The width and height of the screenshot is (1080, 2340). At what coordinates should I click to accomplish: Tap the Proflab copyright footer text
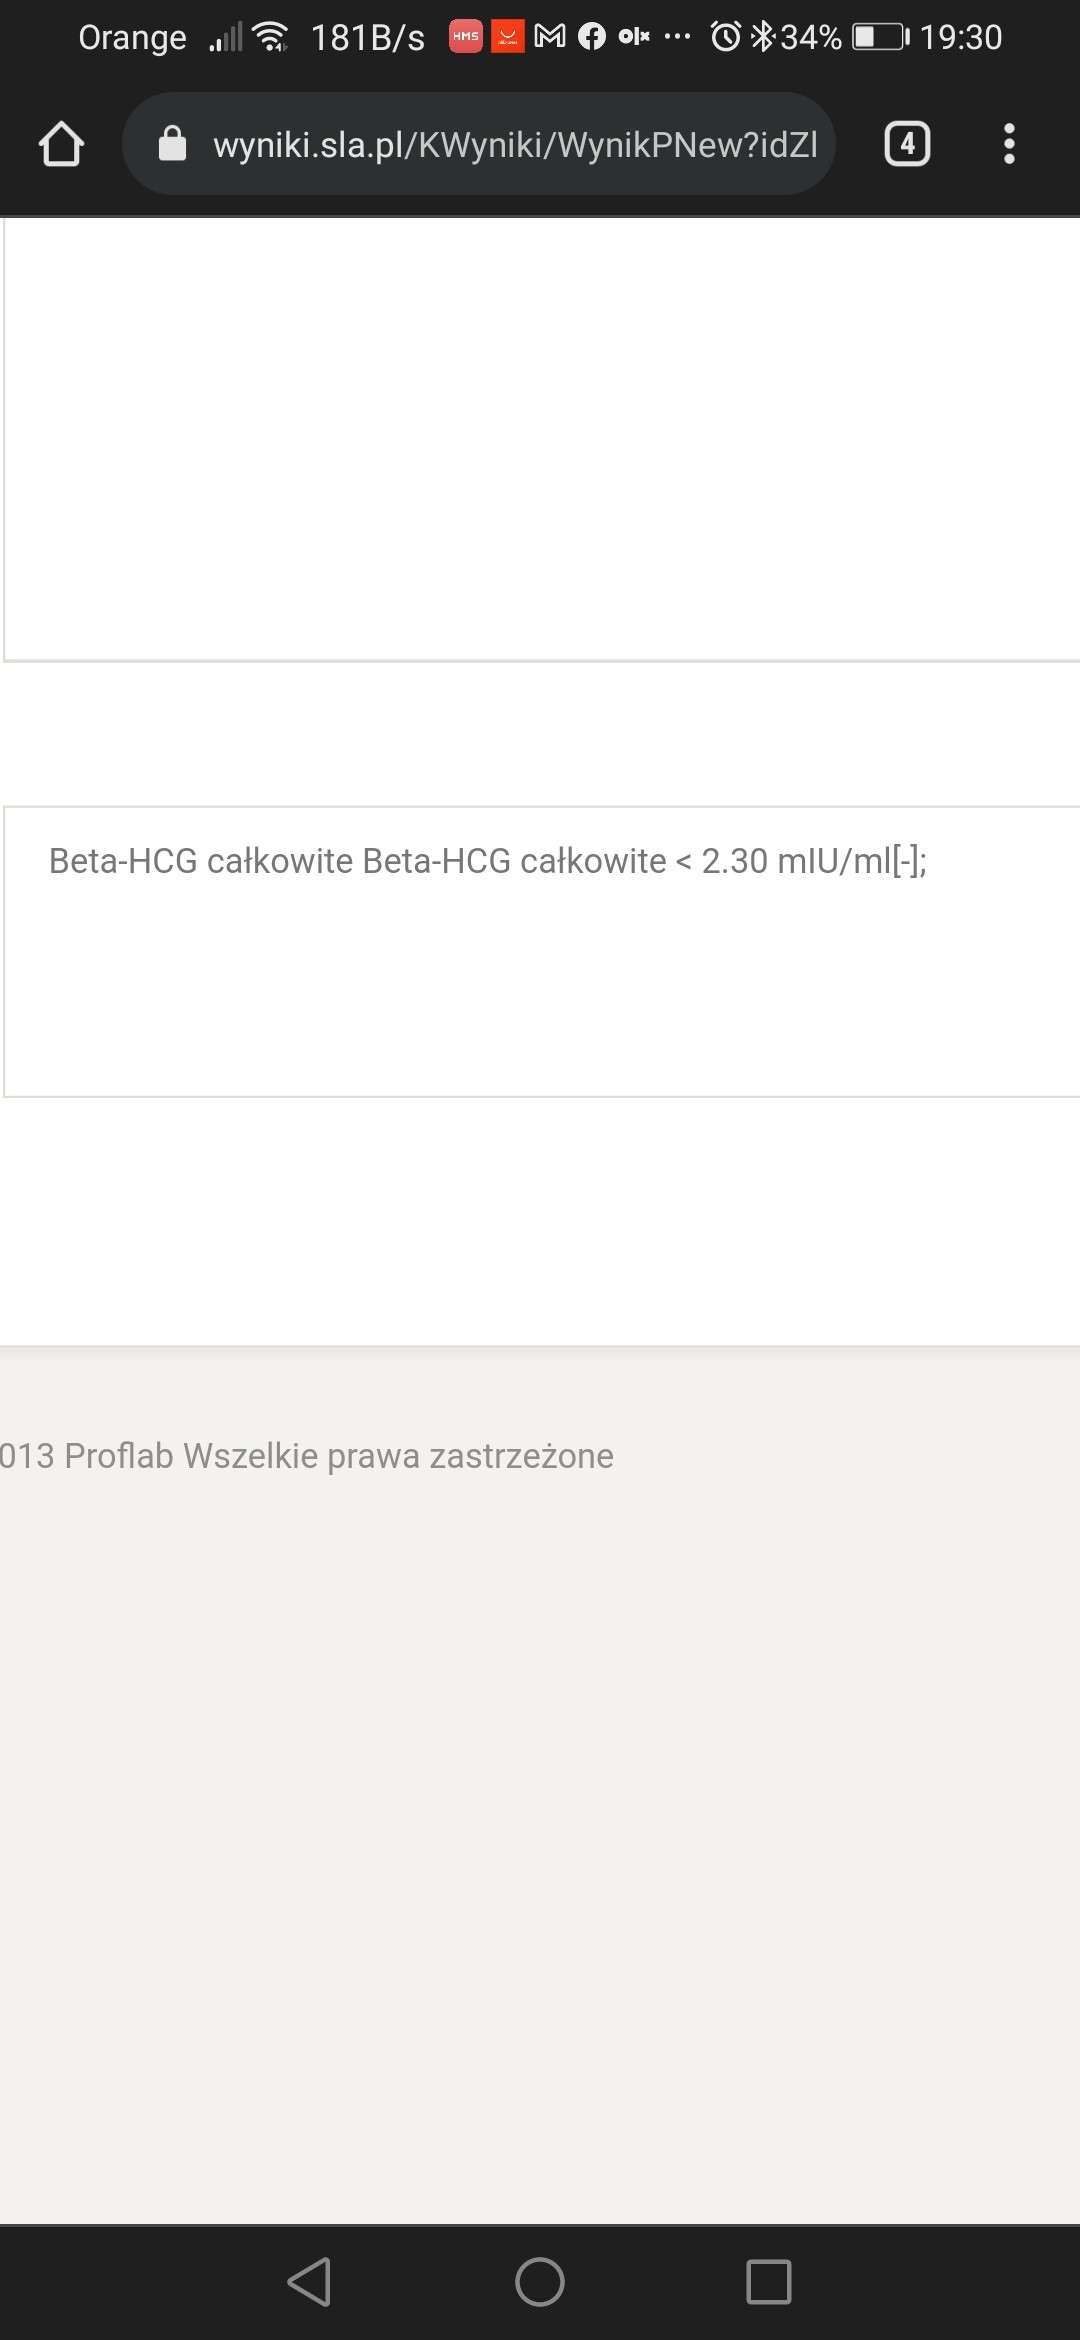click(x=306, y=1456)
